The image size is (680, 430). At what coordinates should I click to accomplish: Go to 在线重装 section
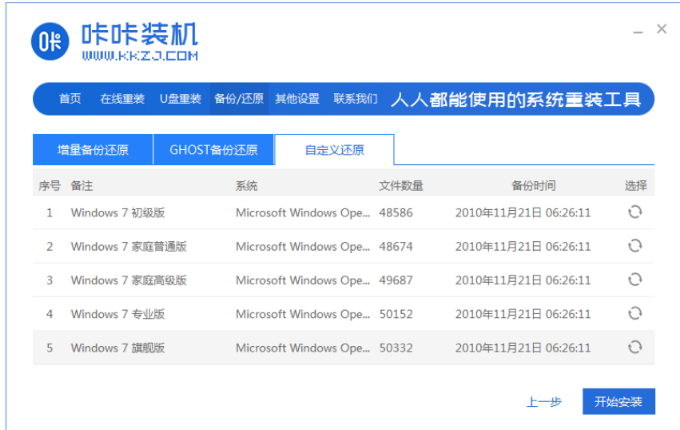pyautogui.click(x=122, y=99)
